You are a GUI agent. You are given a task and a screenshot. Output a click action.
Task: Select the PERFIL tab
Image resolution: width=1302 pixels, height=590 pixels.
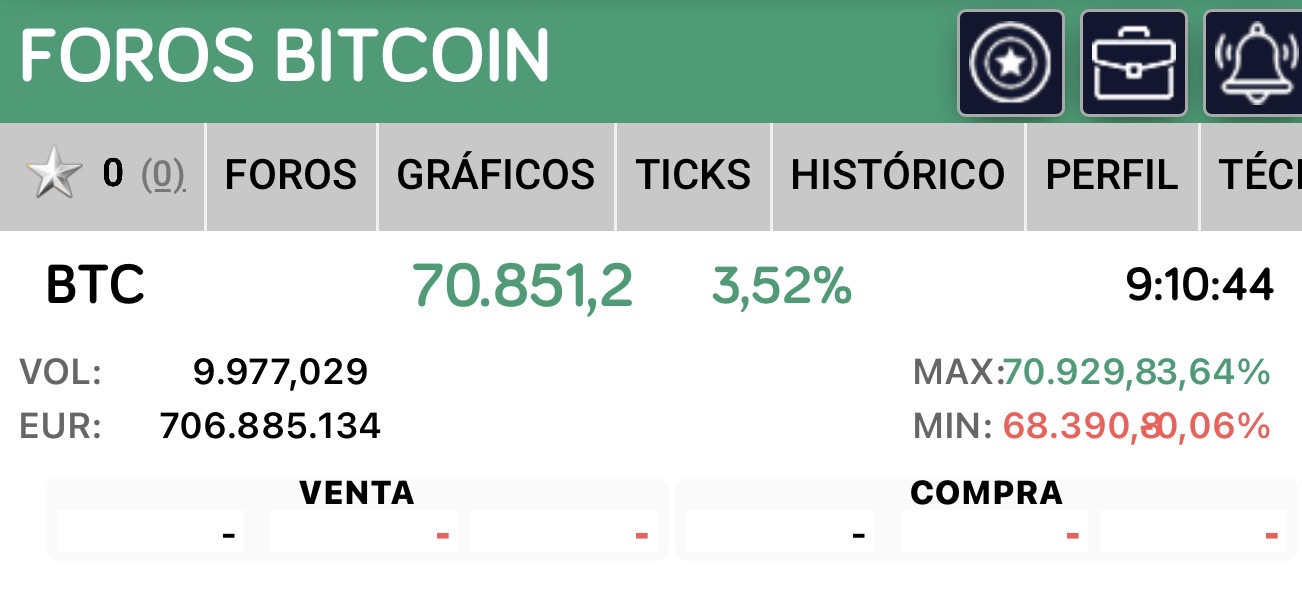[x=1112, y=176]
